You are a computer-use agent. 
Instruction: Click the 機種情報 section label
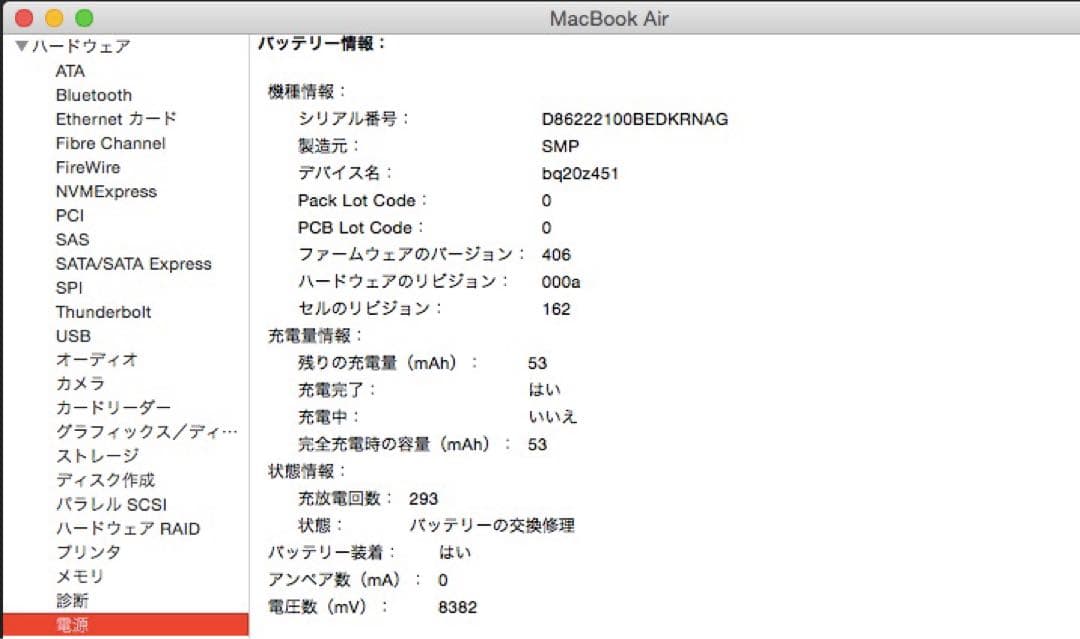click(x=307, y=92)
